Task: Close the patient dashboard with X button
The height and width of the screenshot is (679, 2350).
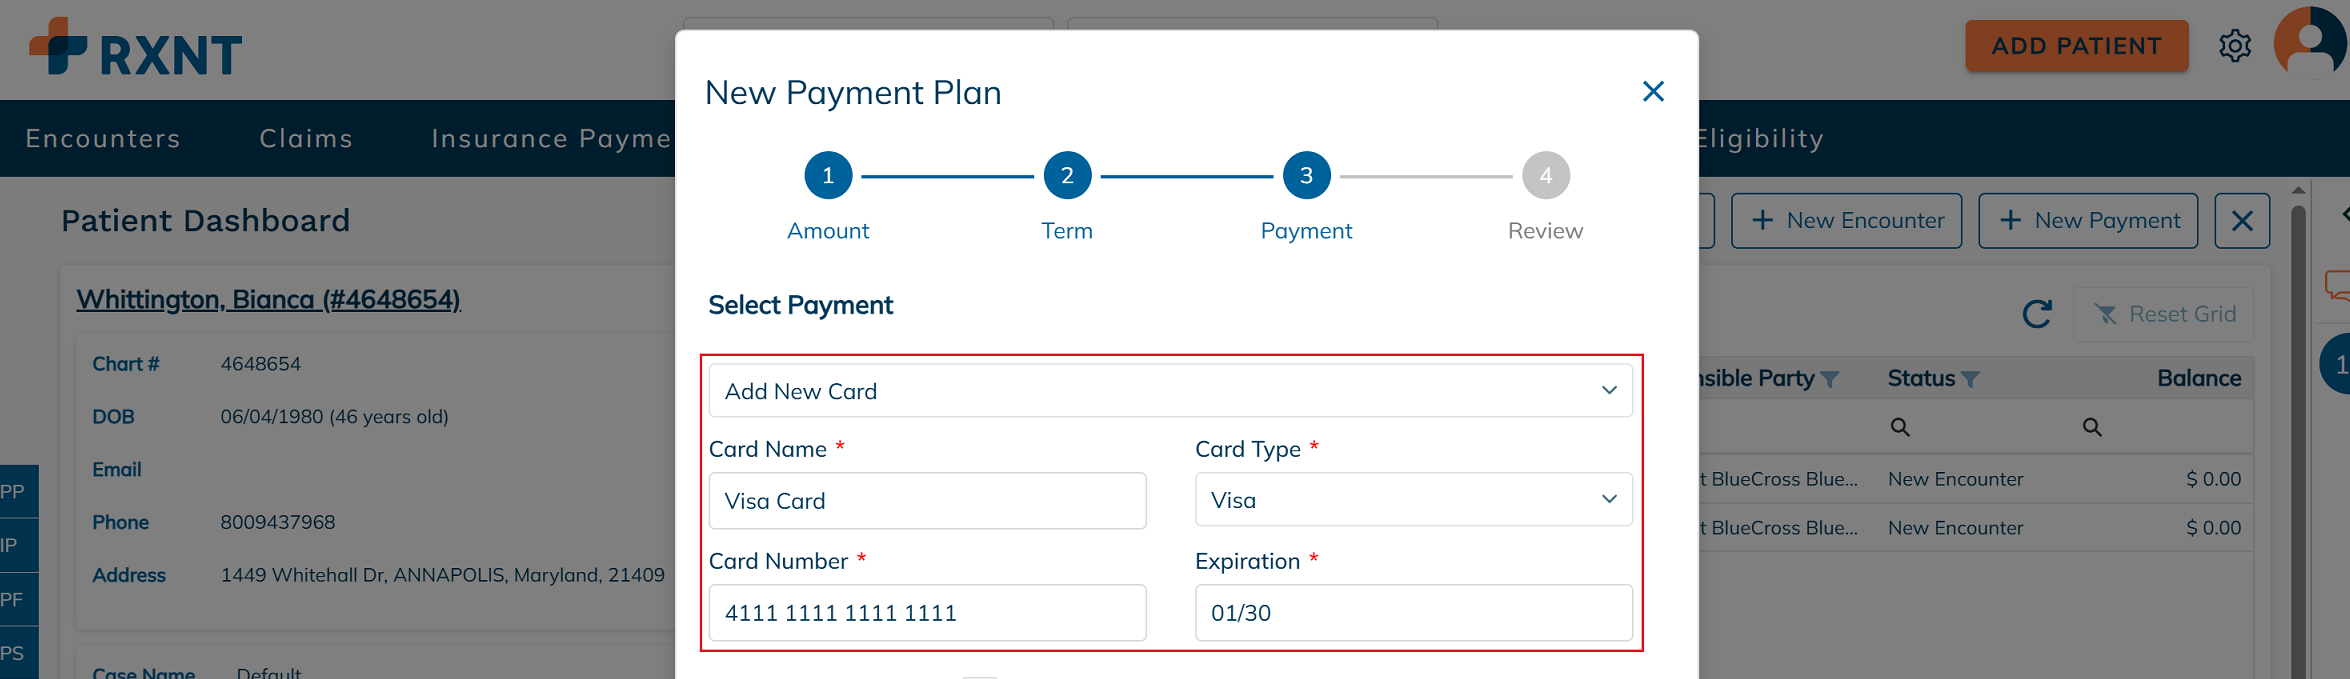Action: coord(2242,221)
